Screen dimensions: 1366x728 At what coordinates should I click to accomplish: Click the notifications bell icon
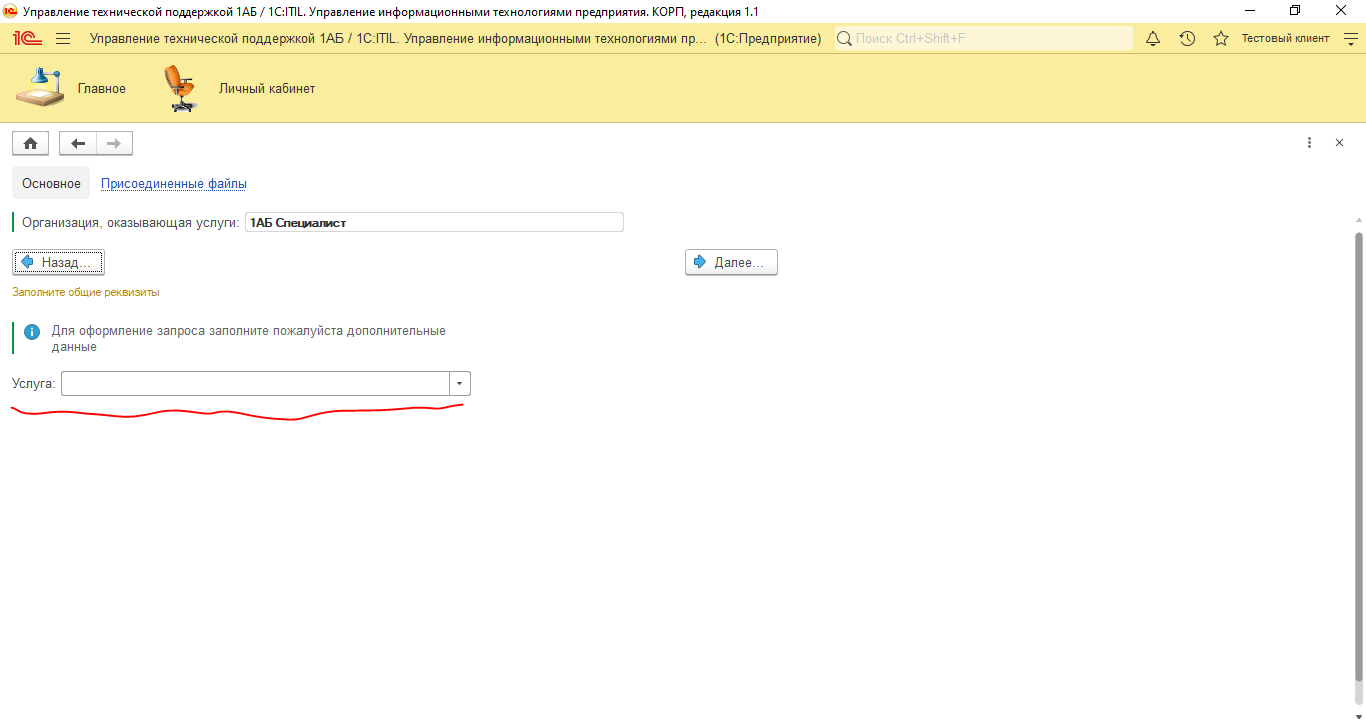coord(1153,38)
